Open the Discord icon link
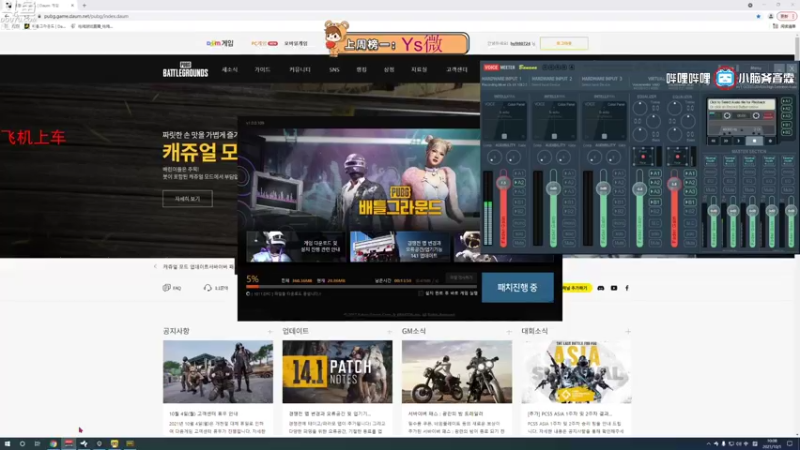Image resolution: width=800 pixels, height=450 pixels. click(601, 288)
